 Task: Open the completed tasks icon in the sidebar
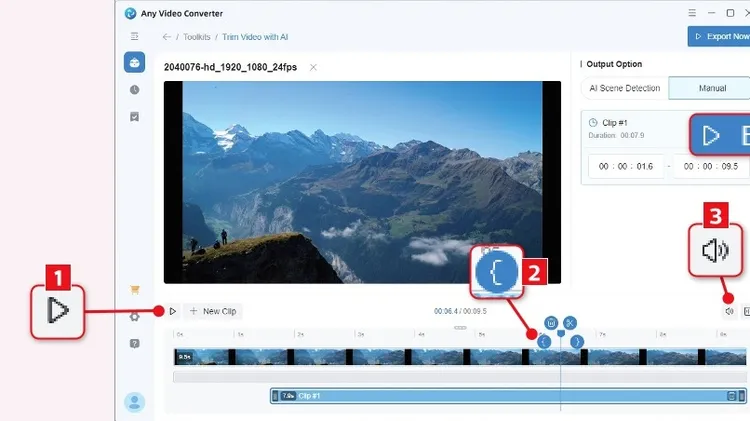tap(134, 117)
